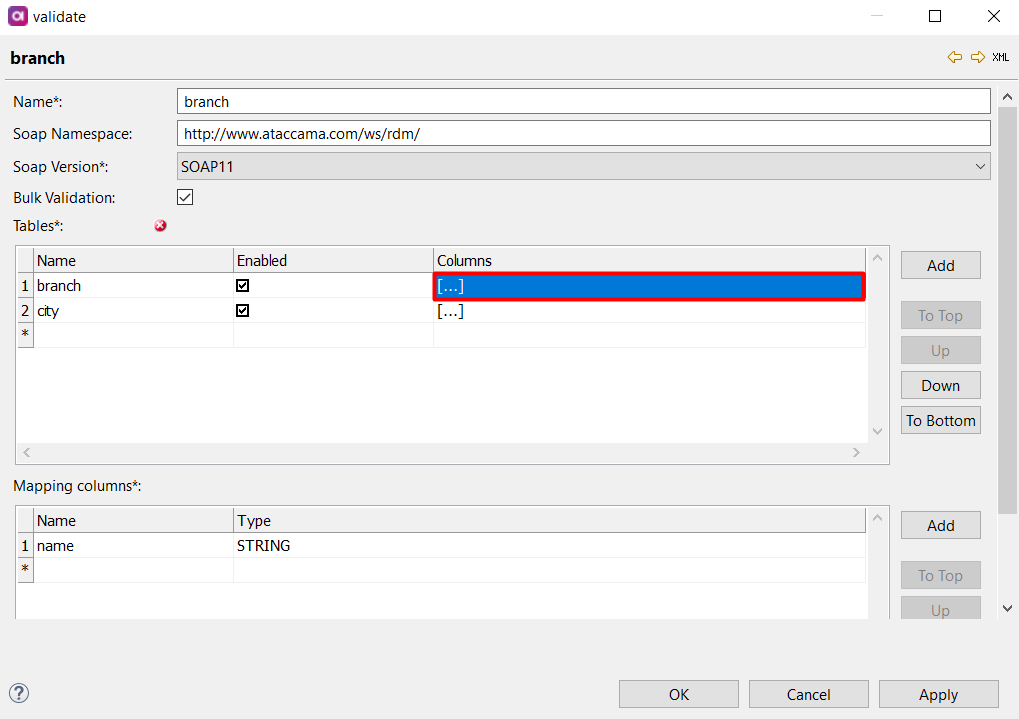The width and height of the screenshot is (1019, 719).
Task: Click the Soap Namespace input field
Action: 583,134
